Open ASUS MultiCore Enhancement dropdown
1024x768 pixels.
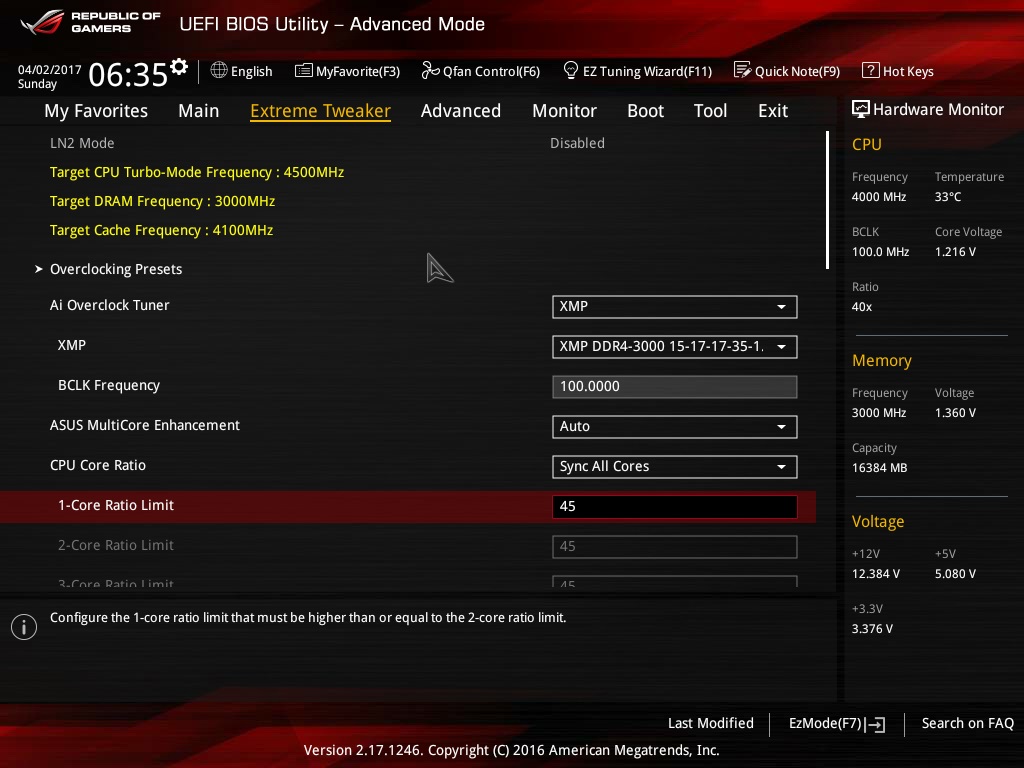click(x=675, y=426)
